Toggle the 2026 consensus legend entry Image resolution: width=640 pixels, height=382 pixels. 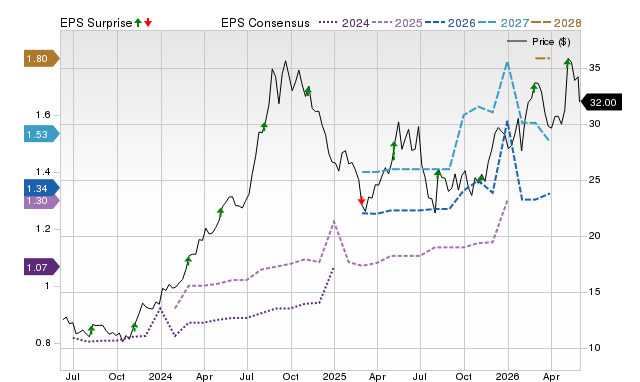[x=450, y=23]
